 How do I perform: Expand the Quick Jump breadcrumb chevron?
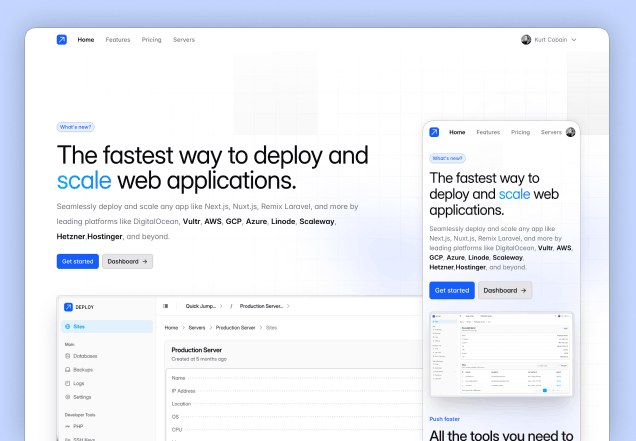[221, 306]
